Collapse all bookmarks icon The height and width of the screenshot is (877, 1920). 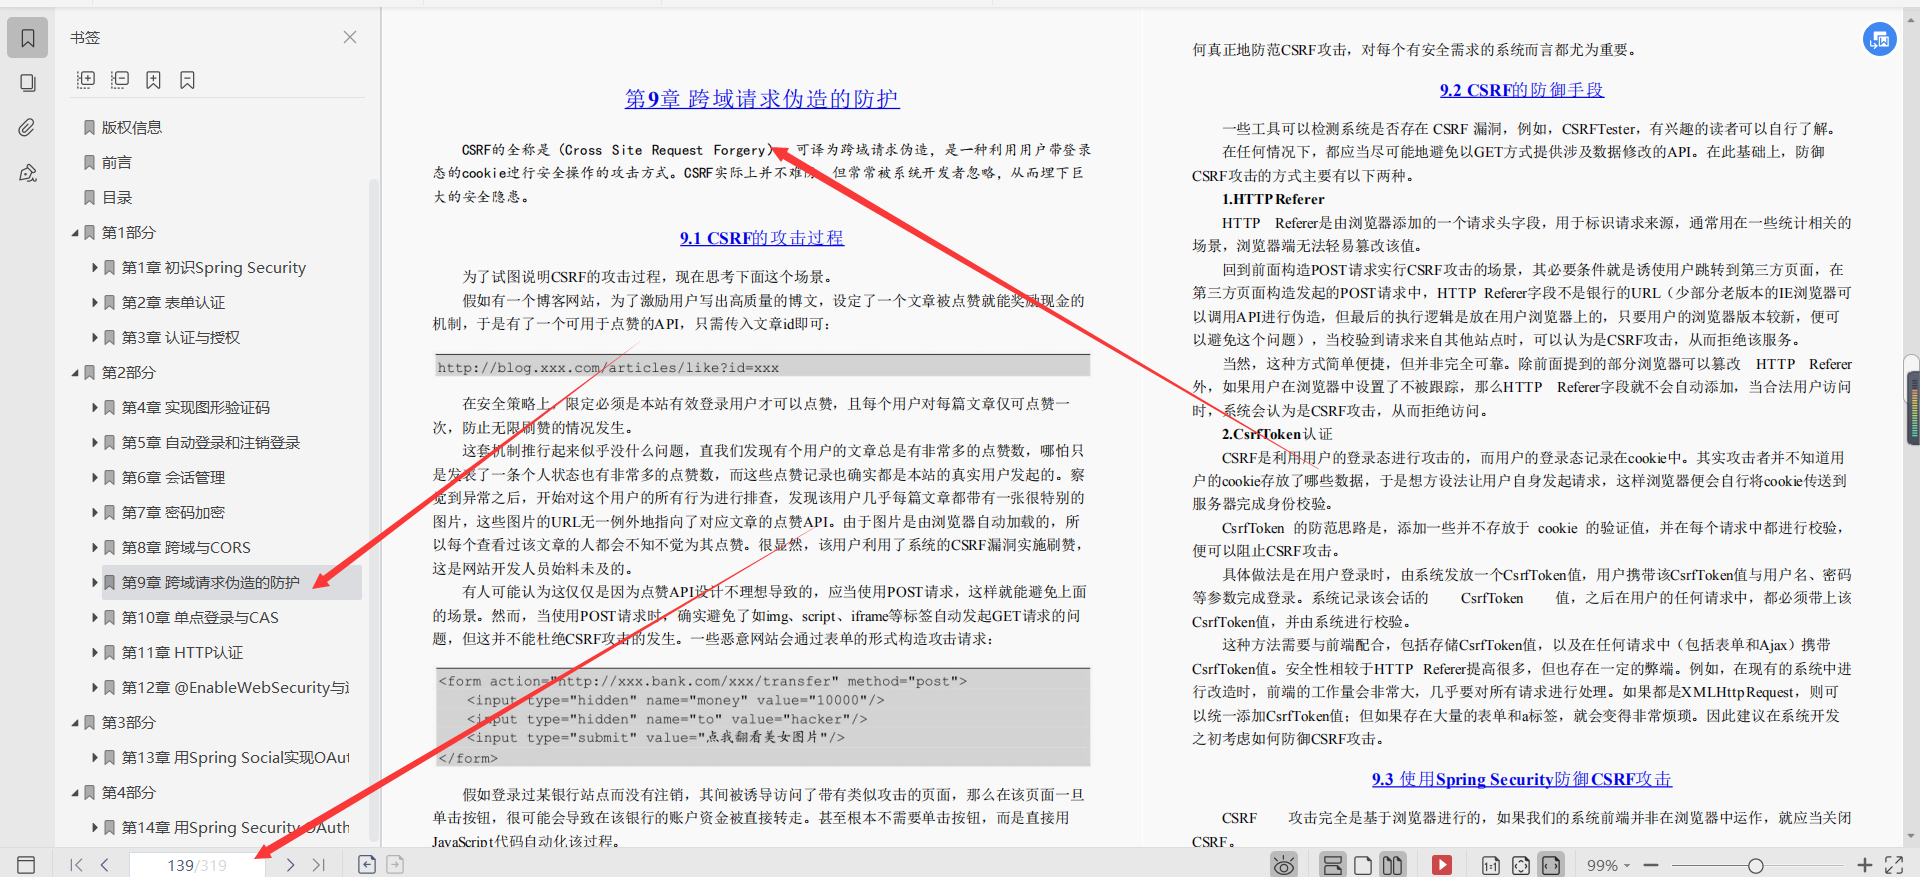(x=120, y=79)
